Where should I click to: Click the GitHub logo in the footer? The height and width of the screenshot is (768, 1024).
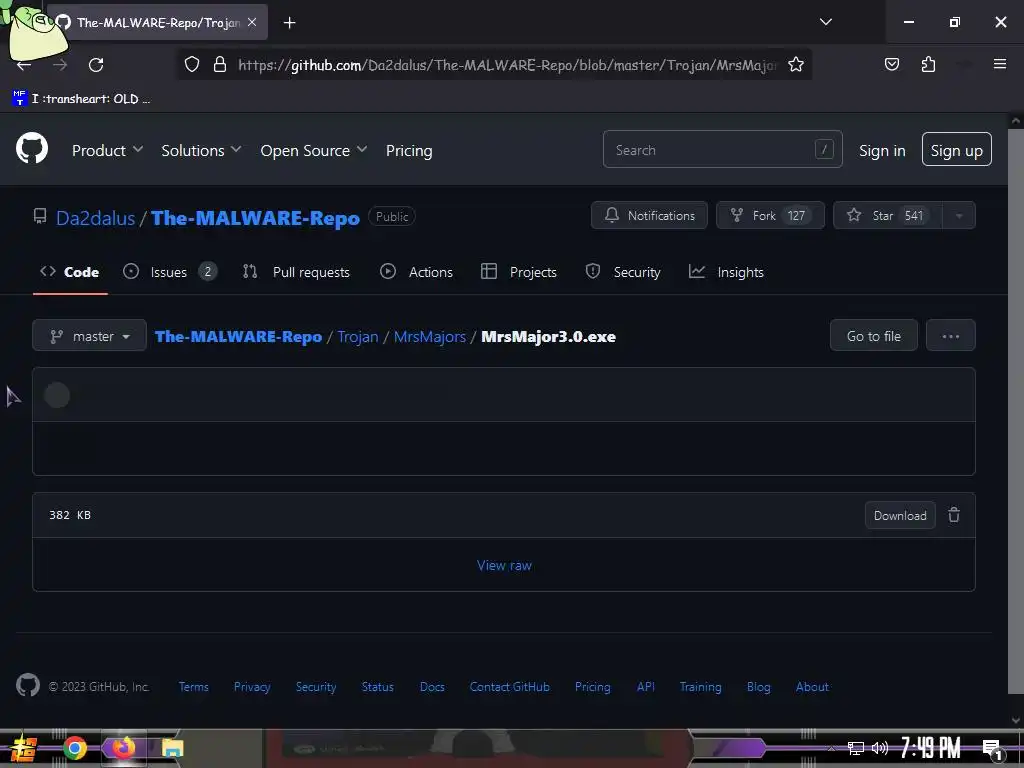coord(28,685)
